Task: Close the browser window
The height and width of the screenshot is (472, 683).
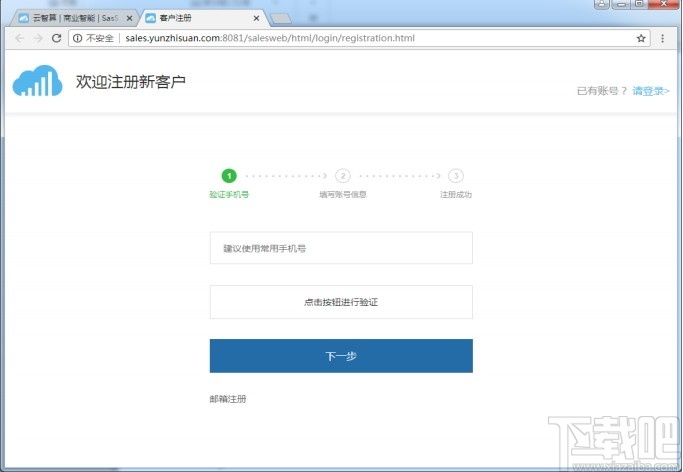Action: [663, 4]
